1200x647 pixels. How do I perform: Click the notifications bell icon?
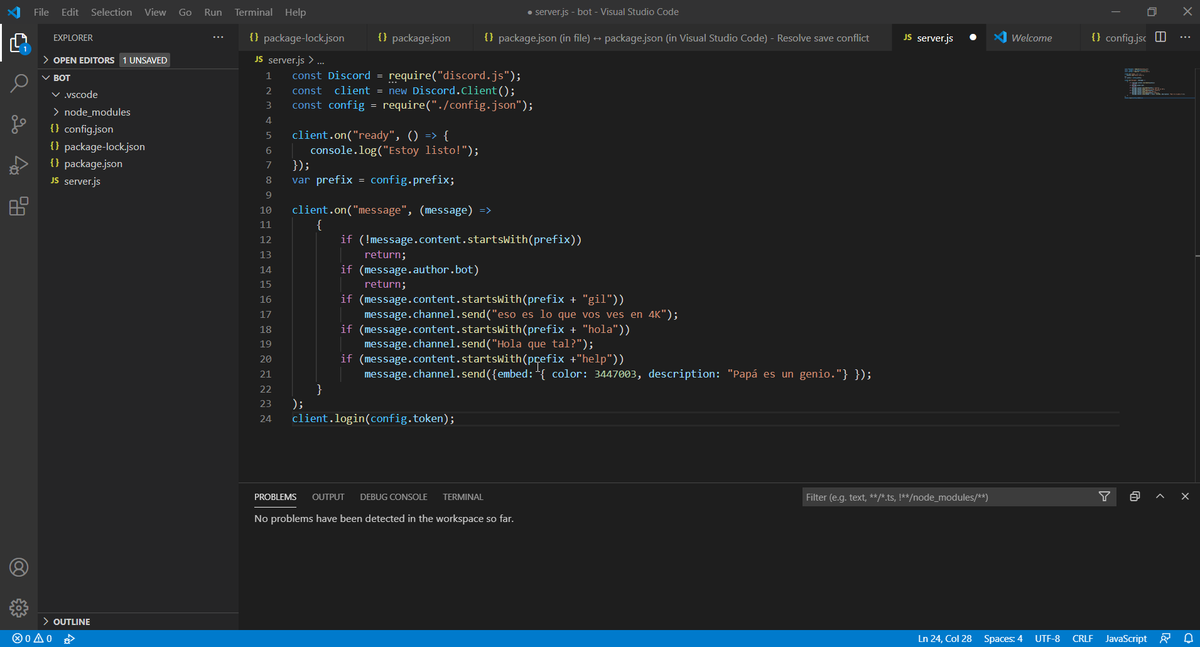1188,639
